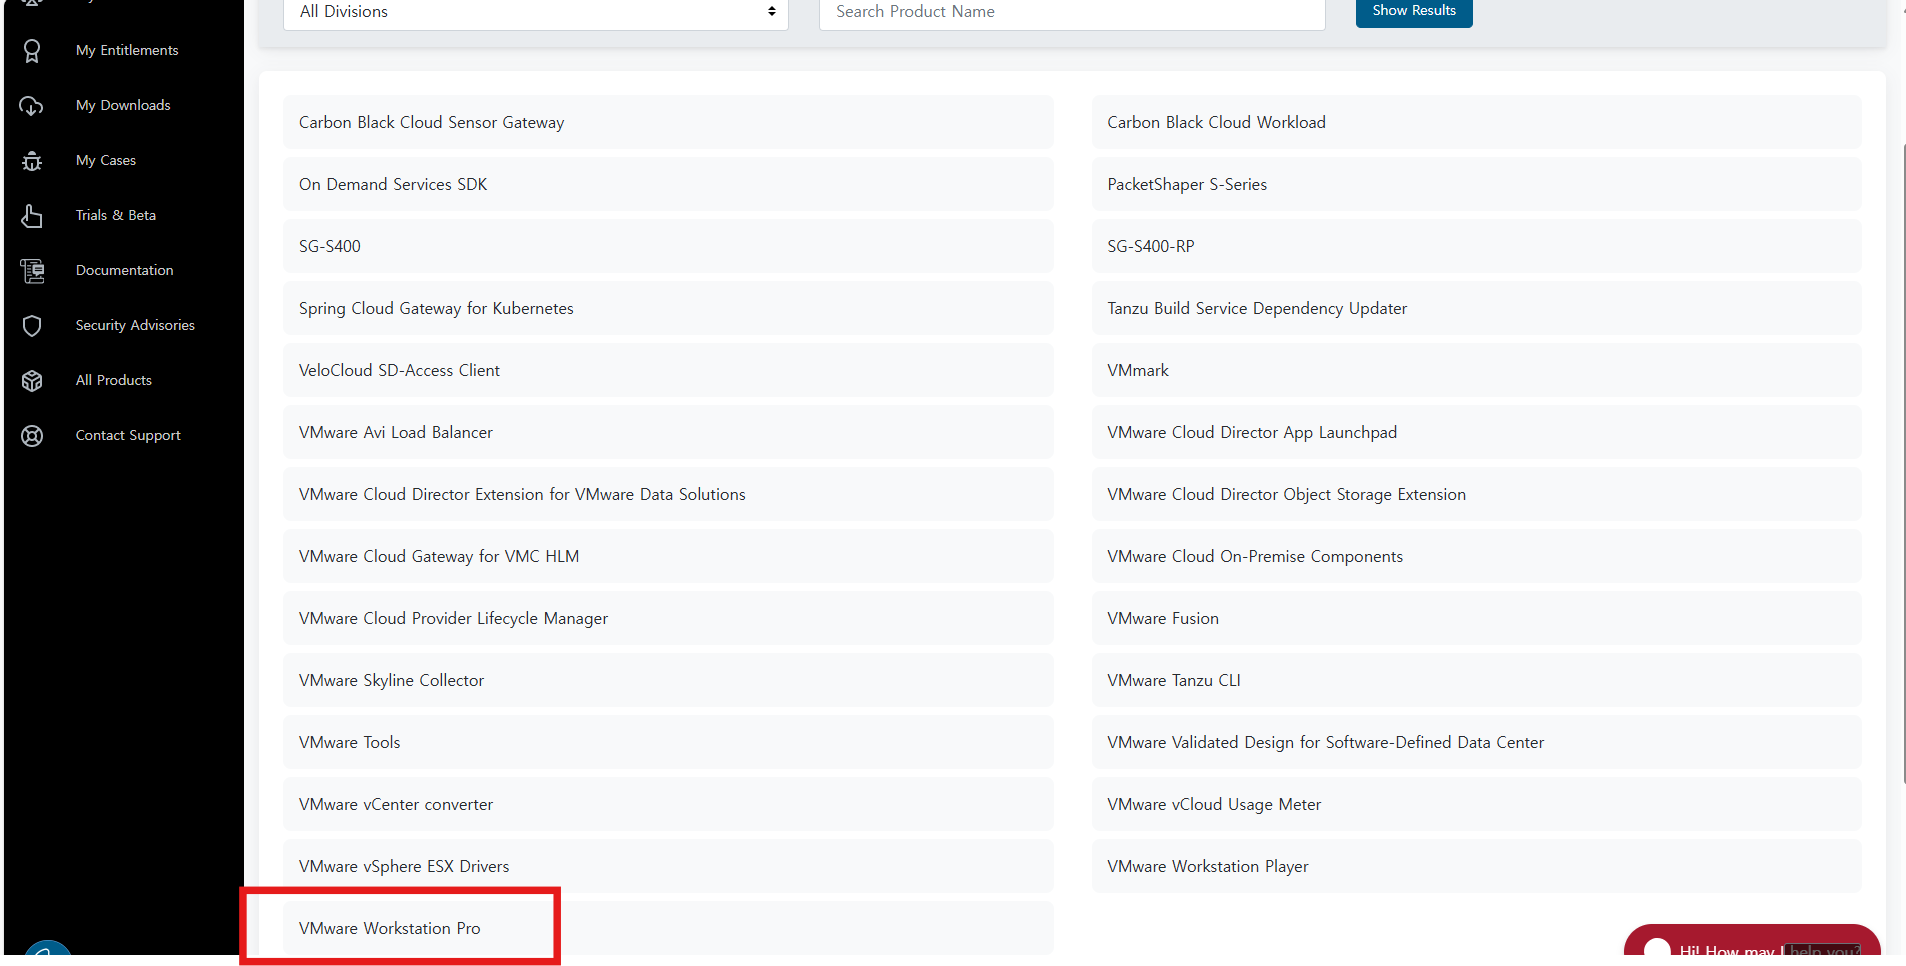Open Carbon Black Cloud Sensor Gateway
1906x966 pixels.
tap(668, 122)
